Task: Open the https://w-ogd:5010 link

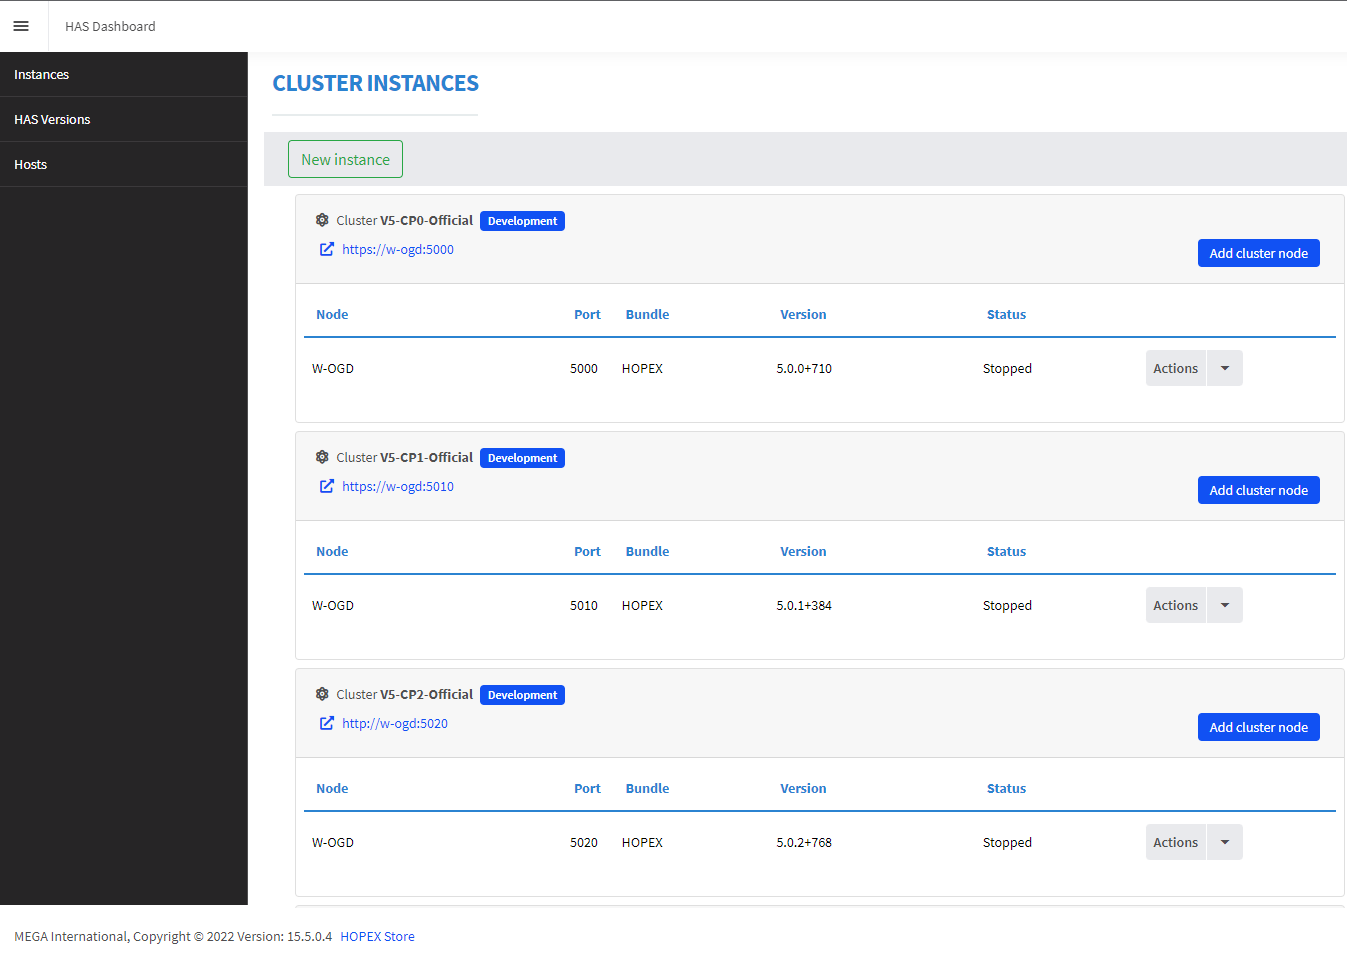Action: [x=398, y=487]
